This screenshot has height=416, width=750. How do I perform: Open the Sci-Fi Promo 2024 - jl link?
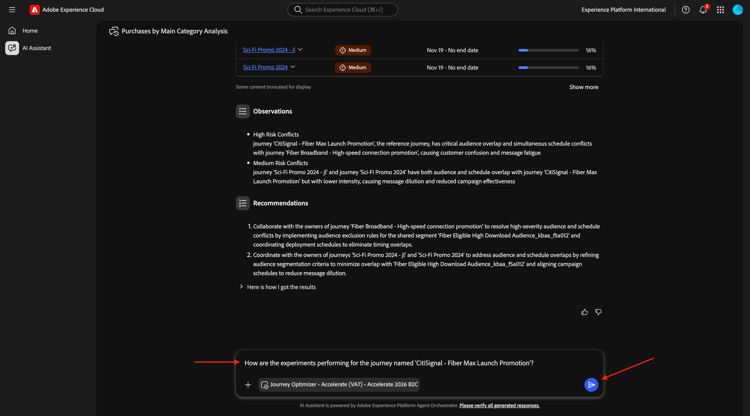tap(269, 50)
